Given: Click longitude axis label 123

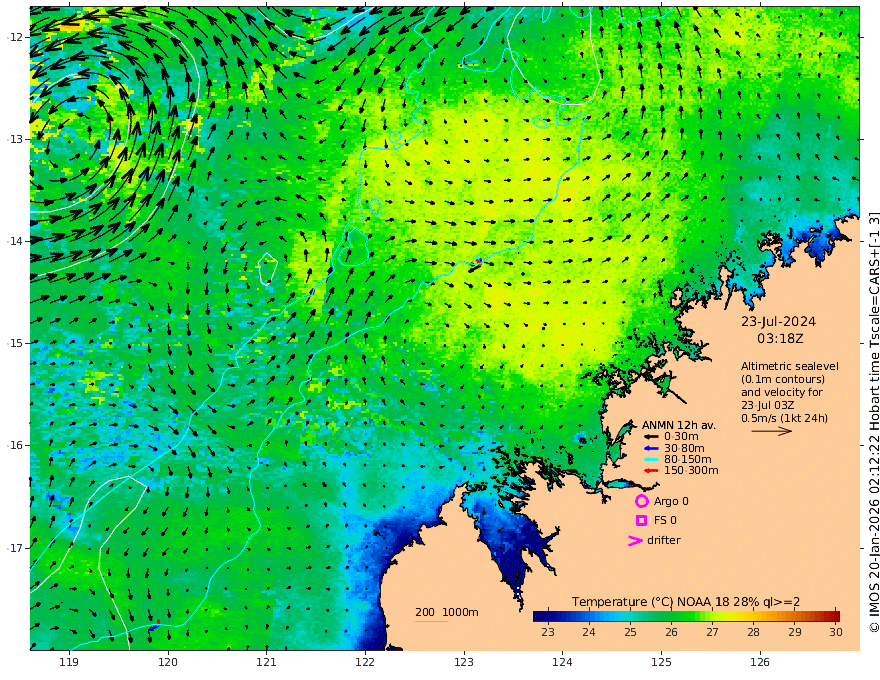Looking at the screenshot, I should 464,663.
